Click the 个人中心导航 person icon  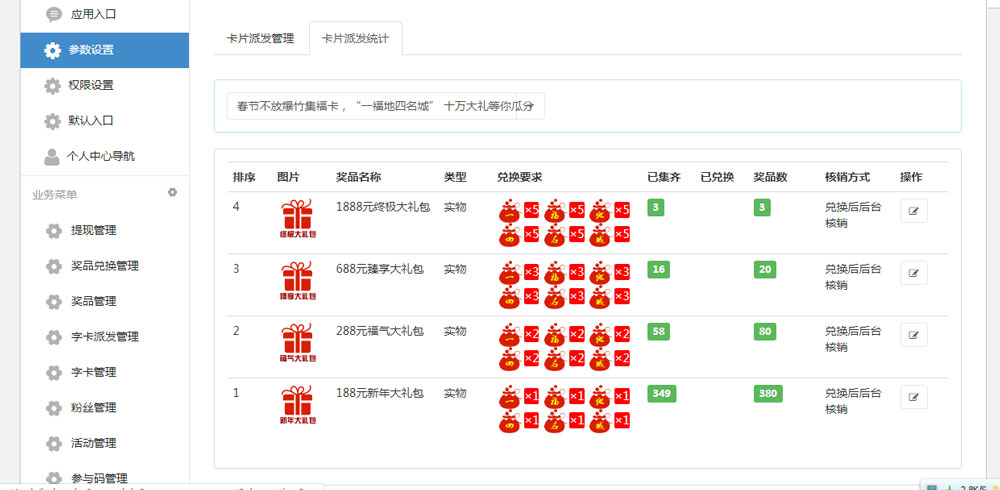52,156
